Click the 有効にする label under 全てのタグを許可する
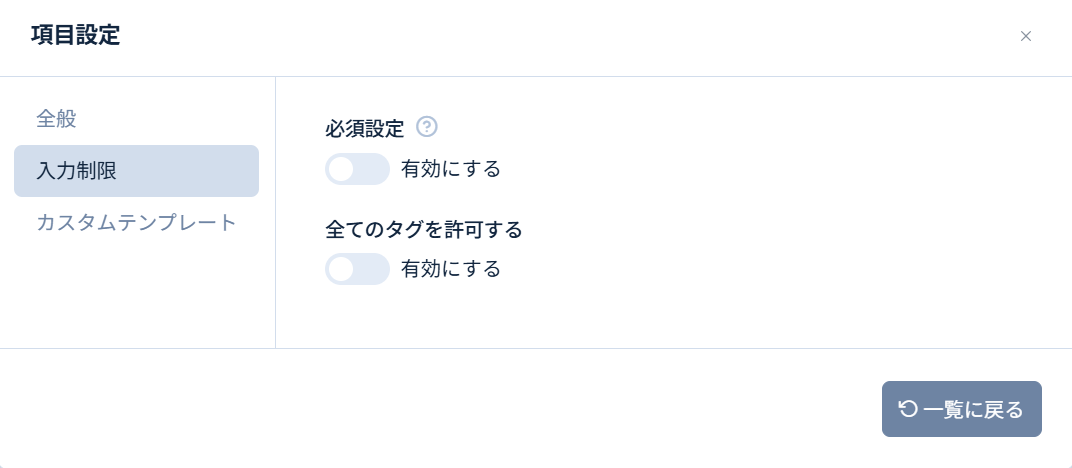This screenshot has width=1072, height=468. point(450,269)
